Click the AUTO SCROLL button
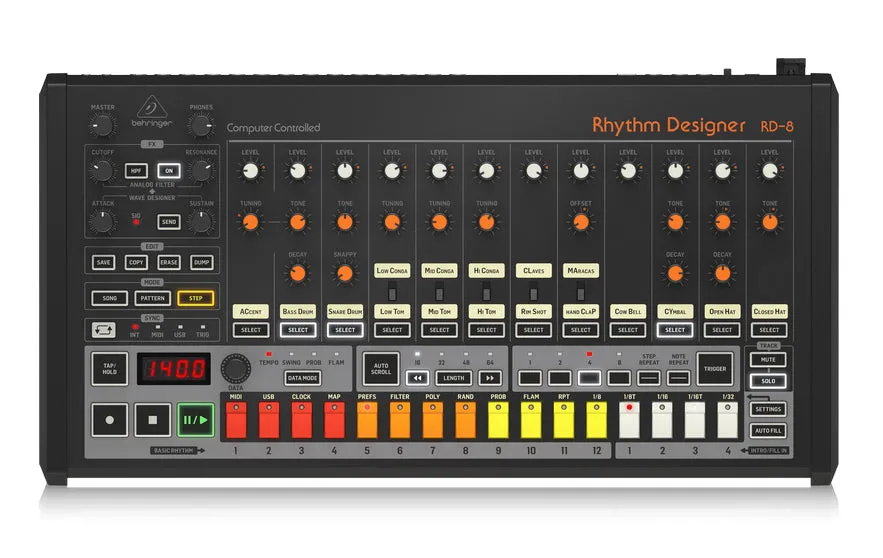 [381, 369]
